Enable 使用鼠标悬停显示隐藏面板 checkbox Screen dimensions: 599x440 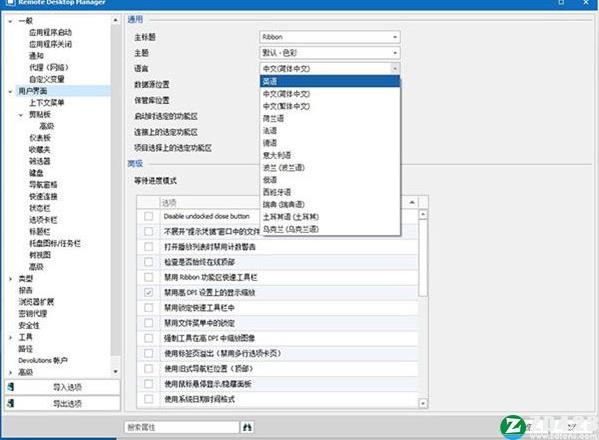[149, 384]
